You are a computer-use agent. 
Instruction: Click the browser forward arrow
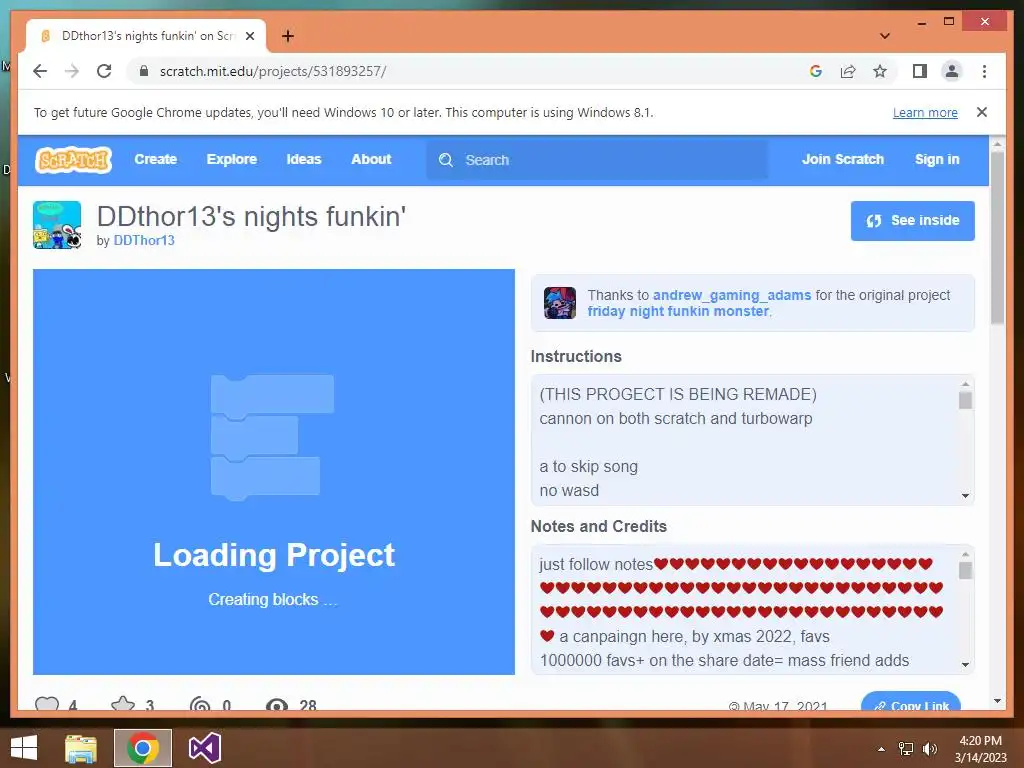pyautogui.click(x=72, y=71)
